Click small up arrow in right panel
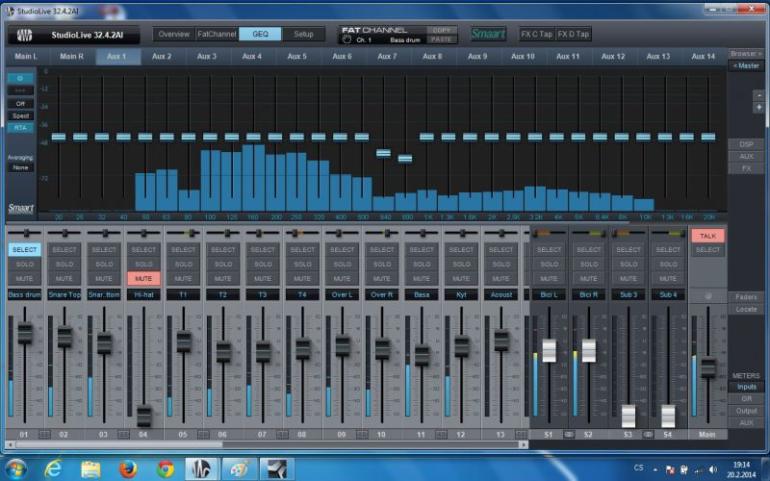770x481 pixels. point(759,95)
